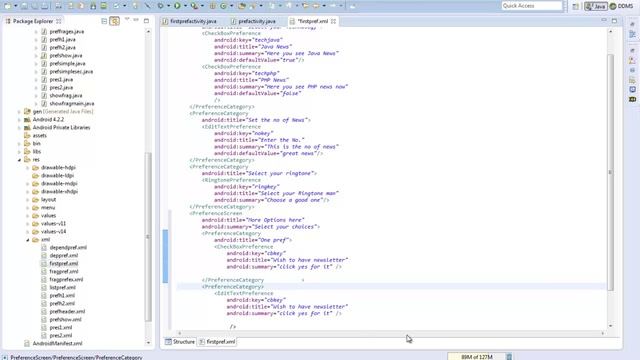Click the Print toolbar icon

click(x=44, y=6)
